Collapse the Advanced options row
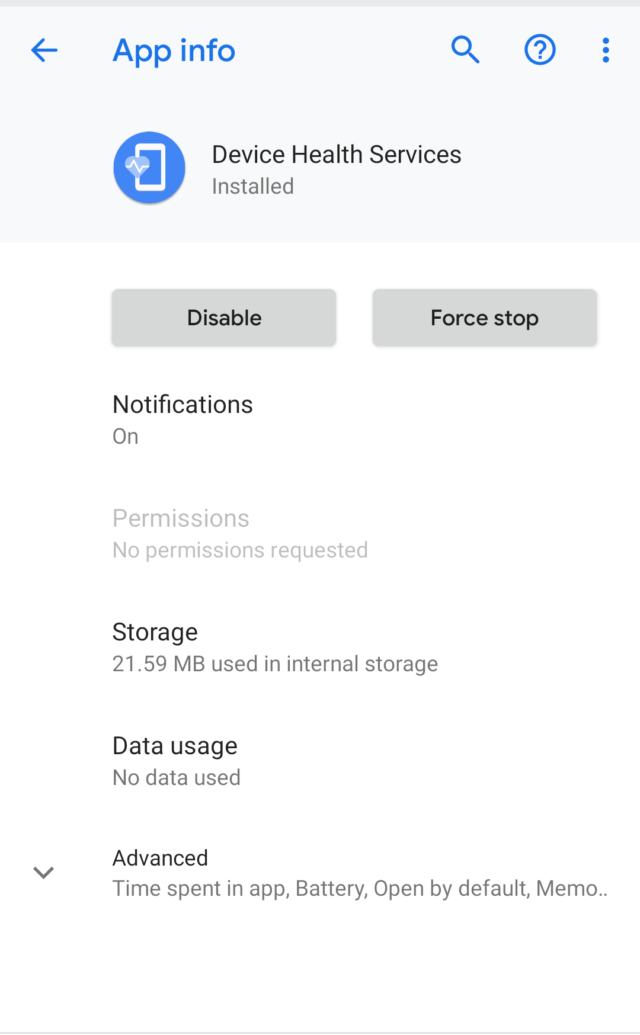The width and height of the screenshot is (640, 1035). click(160, 871)
